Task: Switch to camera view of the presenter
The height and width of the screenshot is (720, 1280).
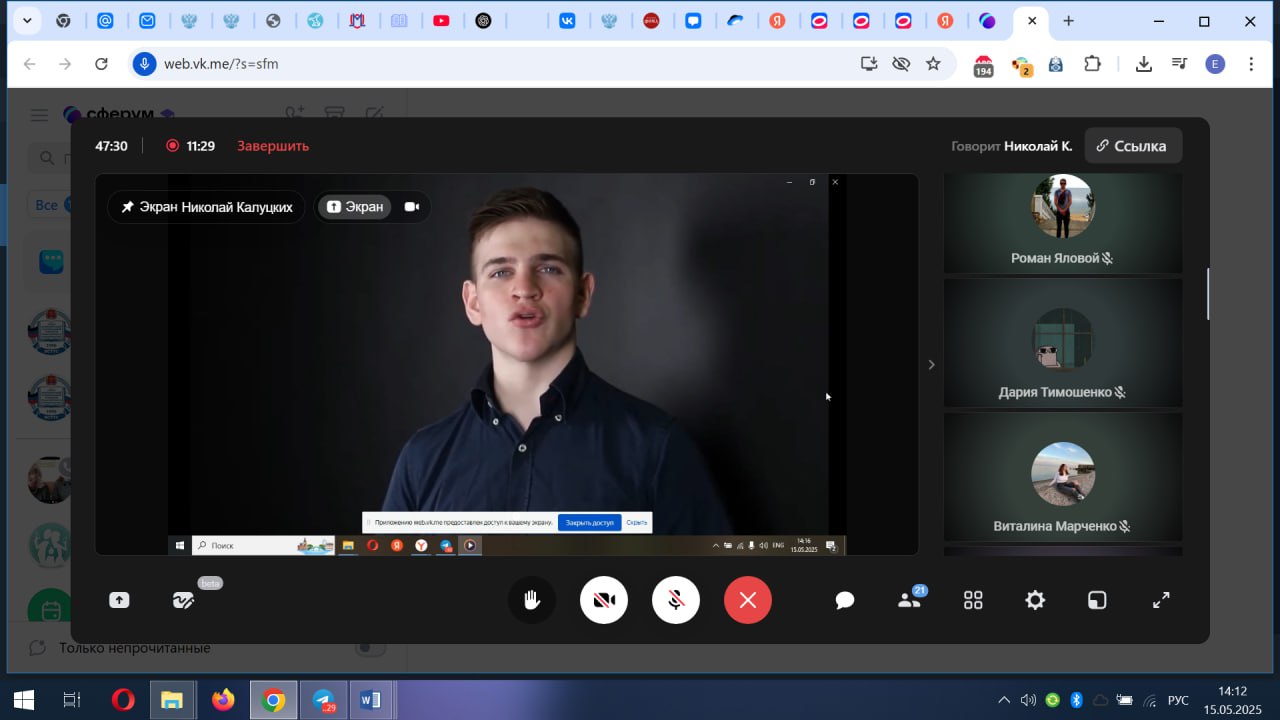Action: pyautogui.click(x=411, y=207)
